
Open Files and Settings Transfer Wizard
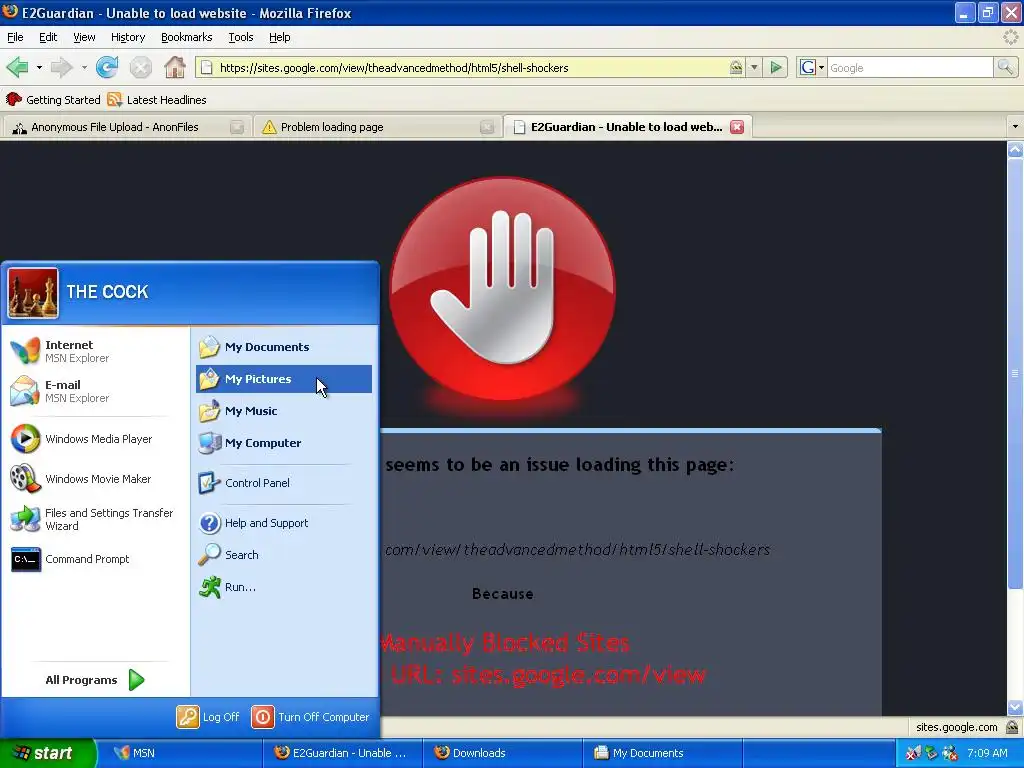(95, 519)
